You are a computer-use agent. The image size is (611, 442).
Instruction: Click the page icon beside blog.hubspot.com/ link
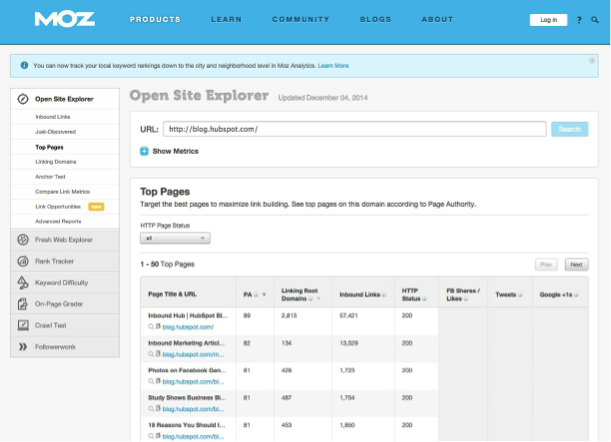pyautogui.click(x=158, y=326)
